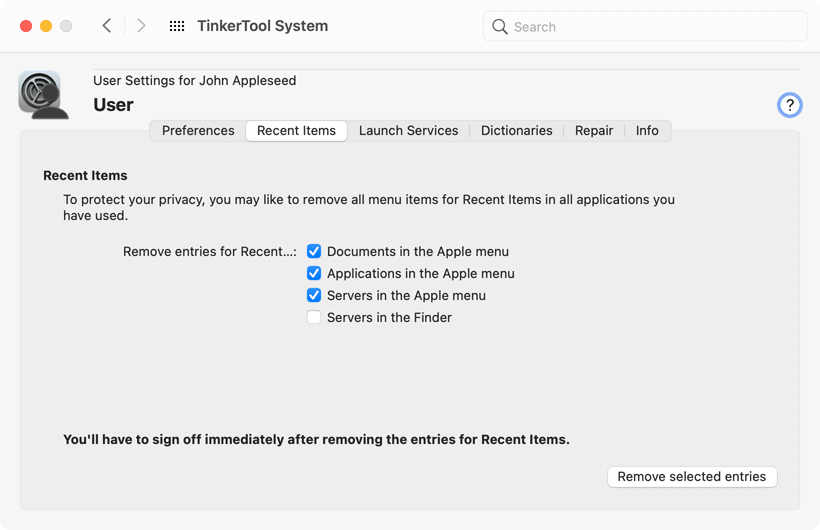Click the sign off warning text
820x530 pixels.
[x=316, y=439]
